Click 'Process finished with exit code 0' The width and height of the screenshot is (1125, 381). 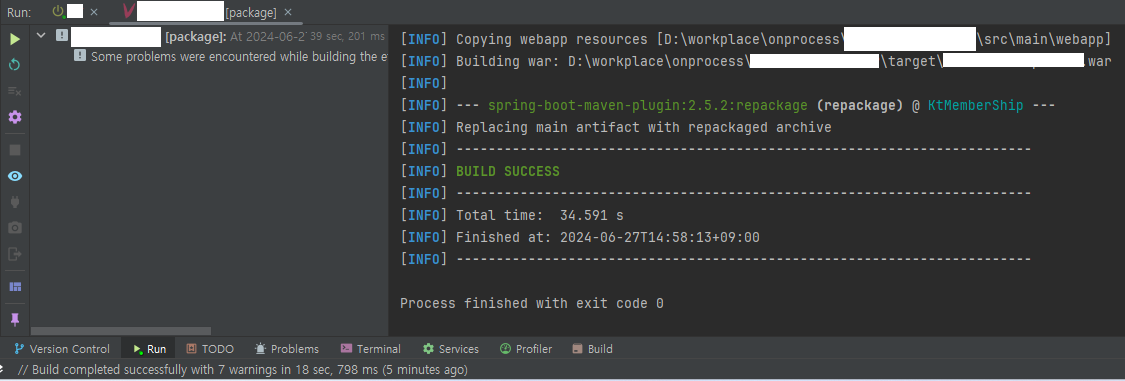coord(532,304)
